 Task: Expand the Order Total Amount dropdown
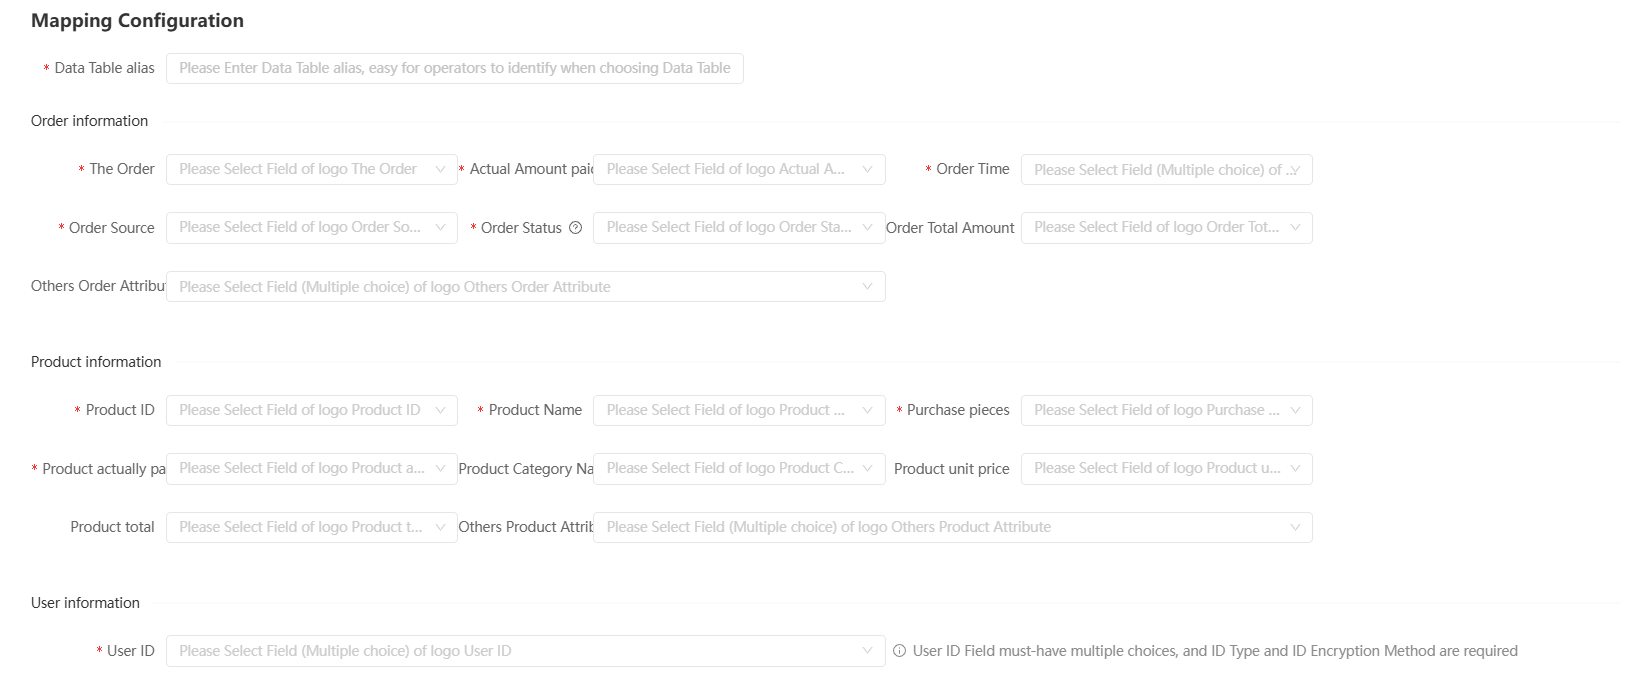(x=1166, y=228)
